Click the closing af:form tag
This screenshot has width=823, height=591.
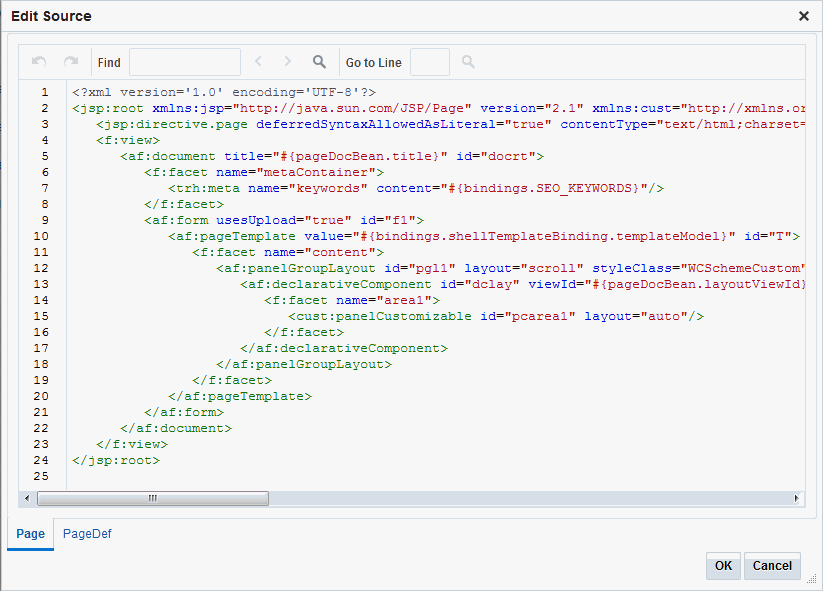(184, 413)
